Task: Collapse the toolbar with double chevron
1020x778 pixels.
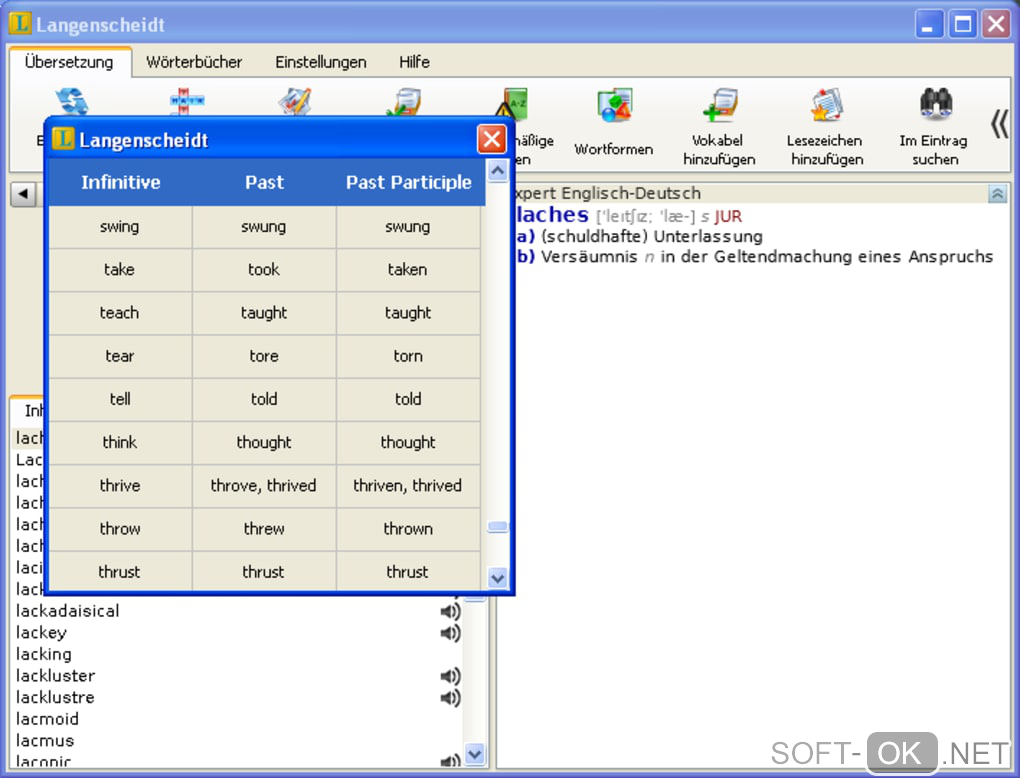Action: (x=999, y=124)
